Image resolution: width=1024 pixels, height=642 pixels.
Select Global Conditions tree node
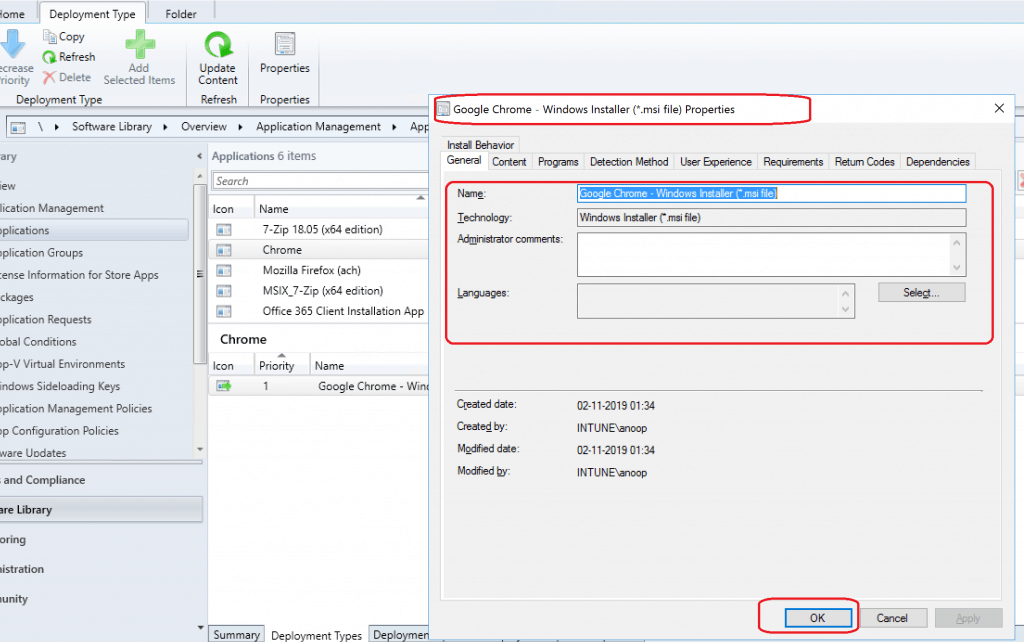[x=38, y=342]
